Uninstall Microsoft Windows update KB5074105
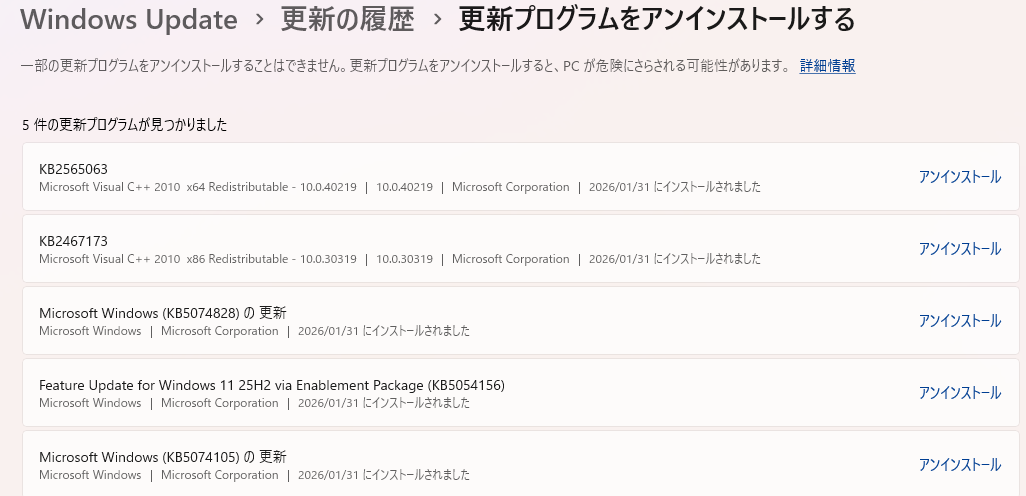The image size is (1026, 496). tap(959, 465)
